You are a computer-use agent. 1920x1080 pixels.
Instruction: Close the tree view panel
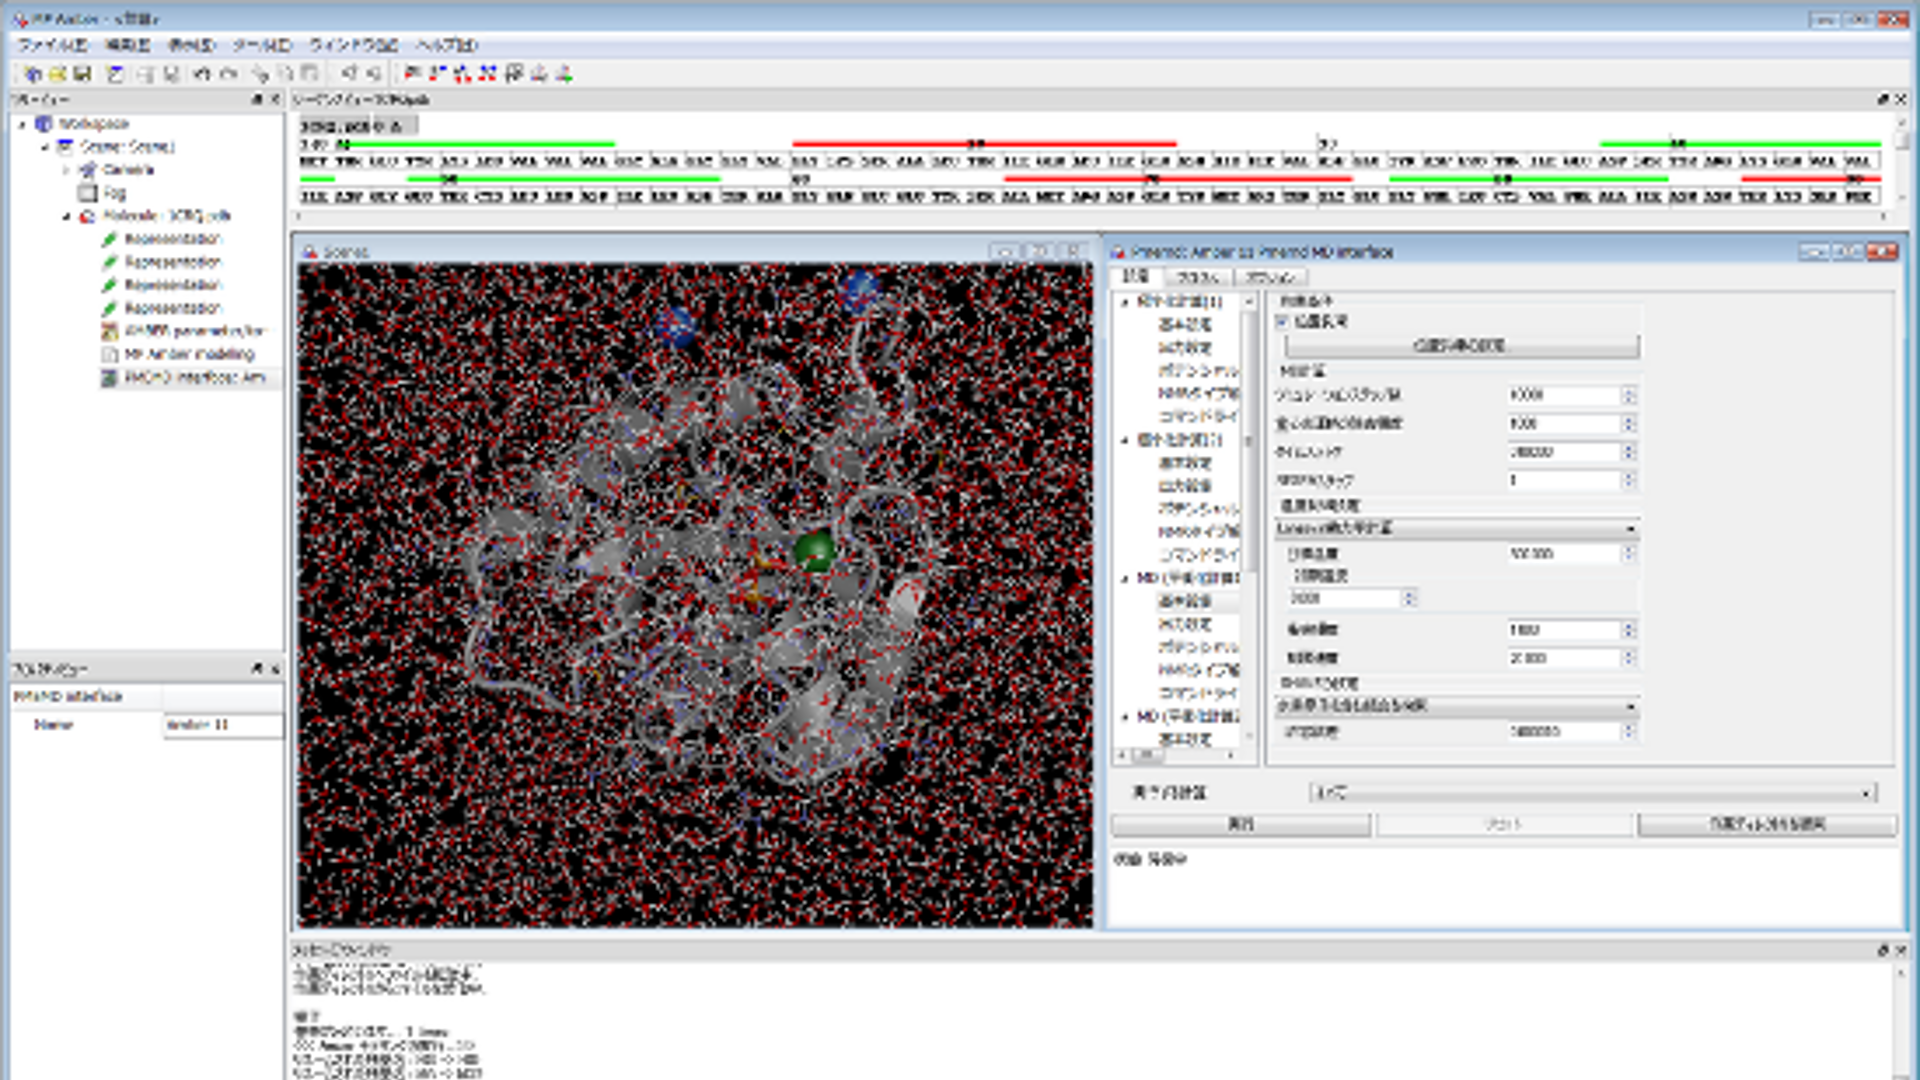pos(275,99)
